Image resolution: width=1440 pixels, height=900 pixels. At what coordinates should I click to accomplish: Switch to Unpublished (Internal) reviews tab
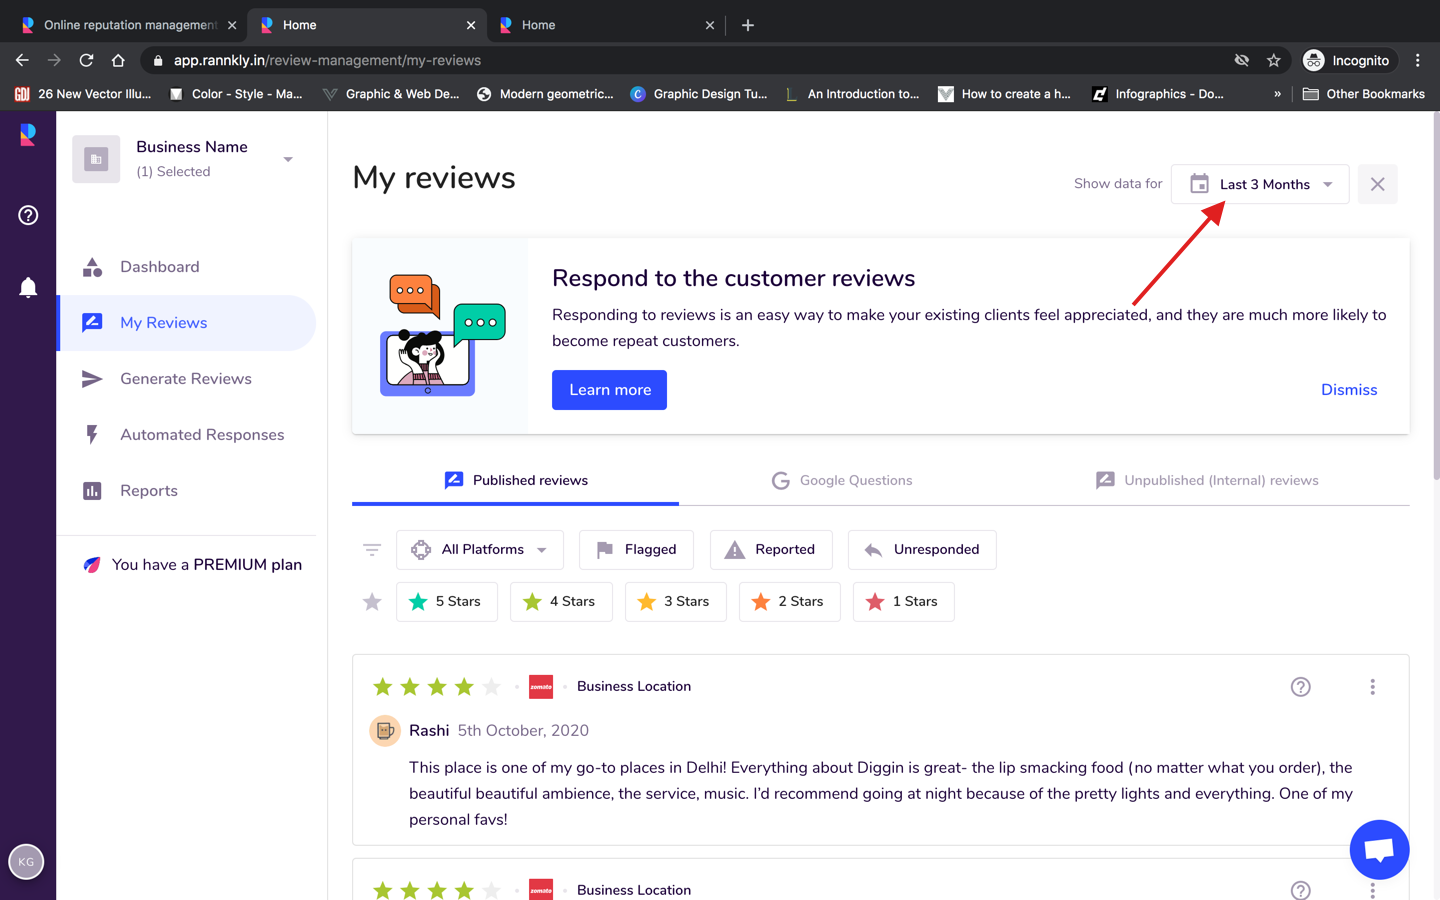1207,481
